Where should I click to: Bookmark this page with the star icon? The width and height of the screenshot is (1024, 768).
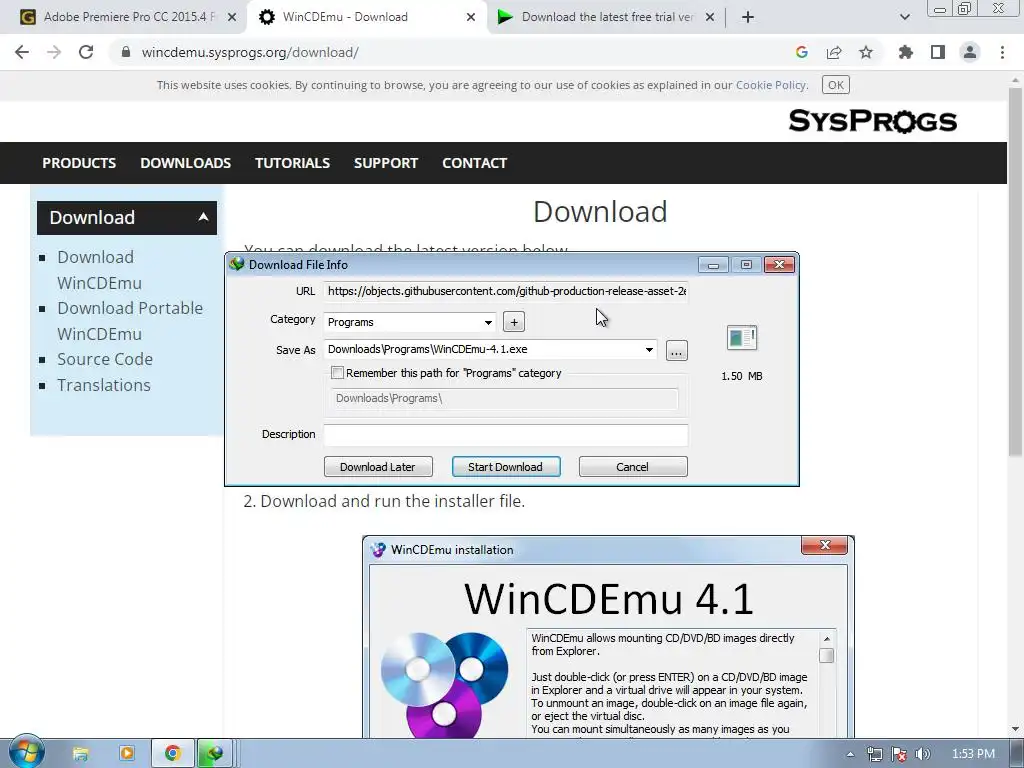[866, 52]
